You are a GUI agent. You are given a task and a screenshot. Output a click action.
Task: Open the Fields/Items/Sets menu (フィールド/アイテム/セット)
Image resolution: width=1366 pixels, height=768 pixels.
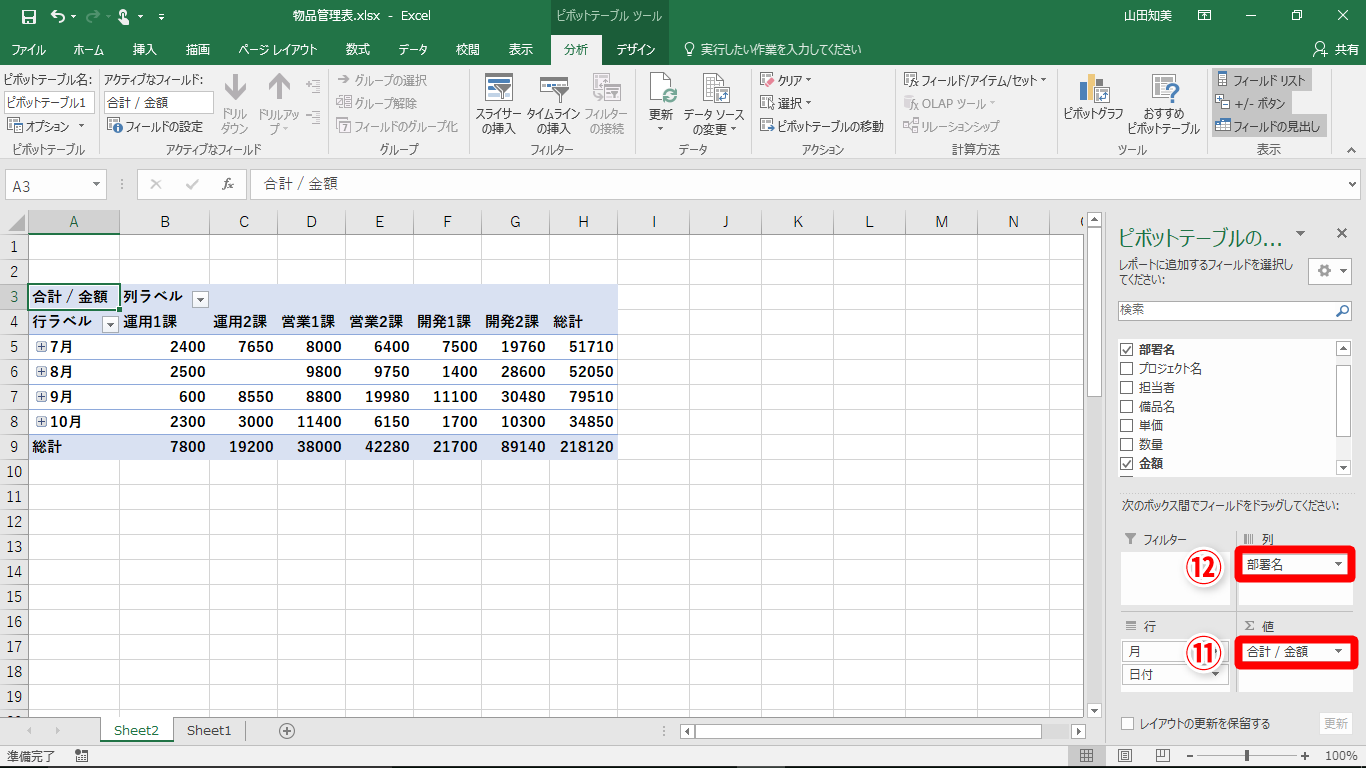tap(975, 80)
